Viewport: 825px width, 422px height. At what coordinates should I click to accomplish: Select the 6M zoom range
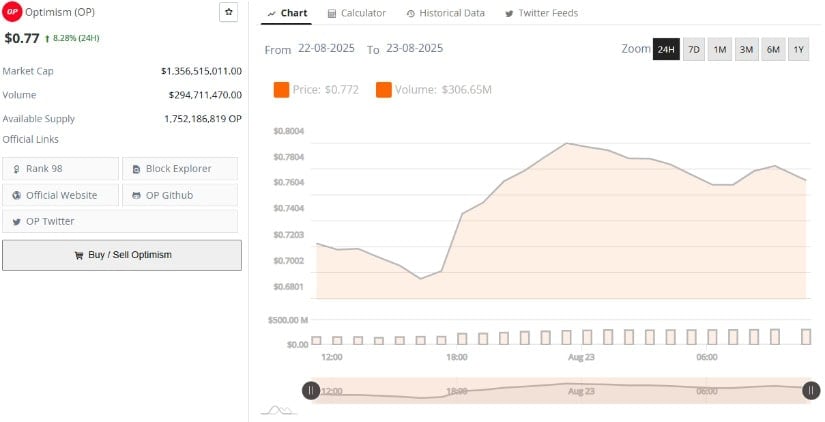(x=773, y=49)
